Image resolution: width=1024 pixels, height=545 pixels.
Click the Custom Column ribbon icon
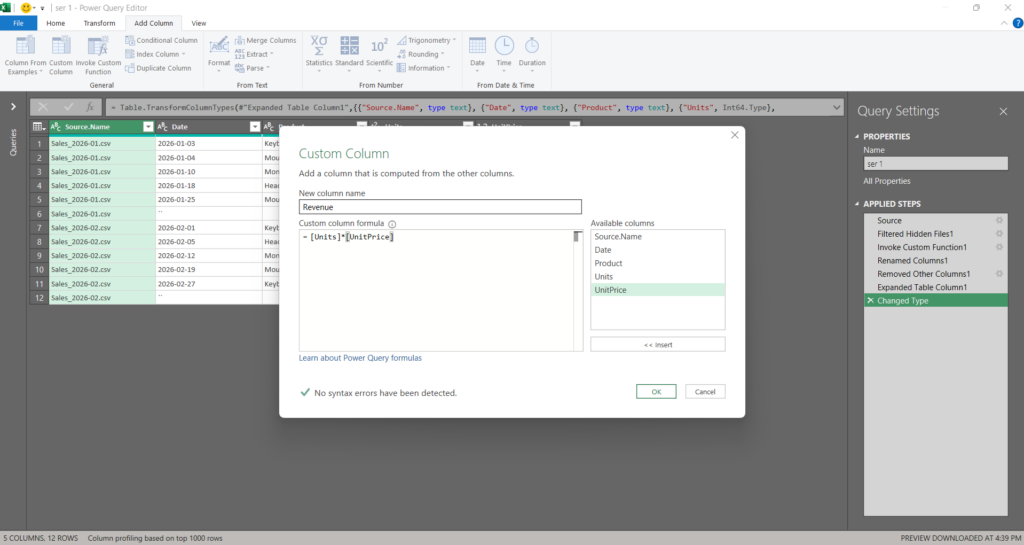(61, 47)
